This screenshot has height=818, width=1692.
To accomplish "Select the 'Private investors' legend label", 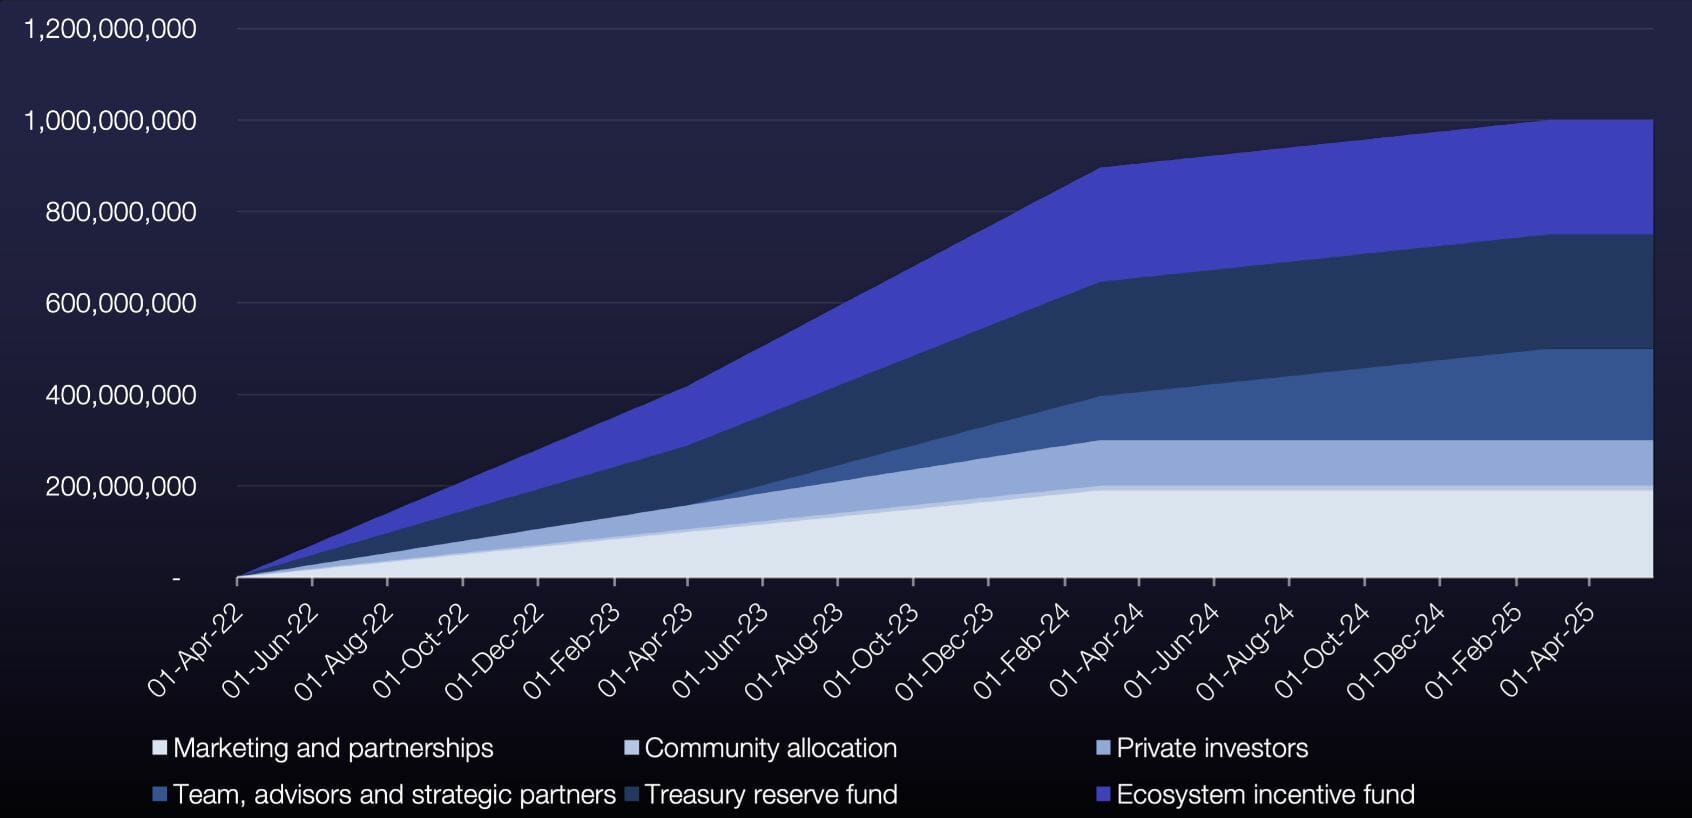I will coord(1212,748).
